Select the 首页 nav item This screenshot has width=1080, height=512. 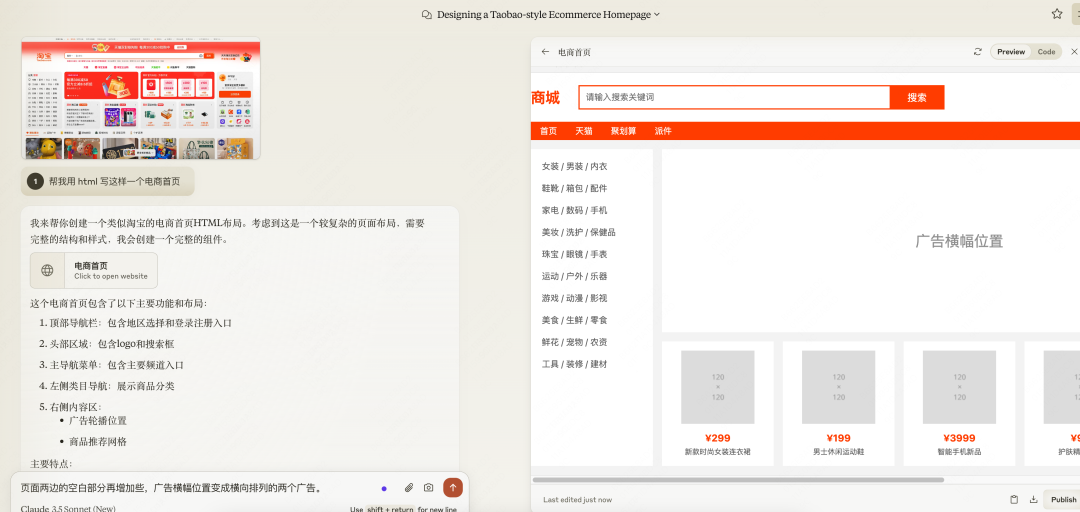[x=548, y=131]
